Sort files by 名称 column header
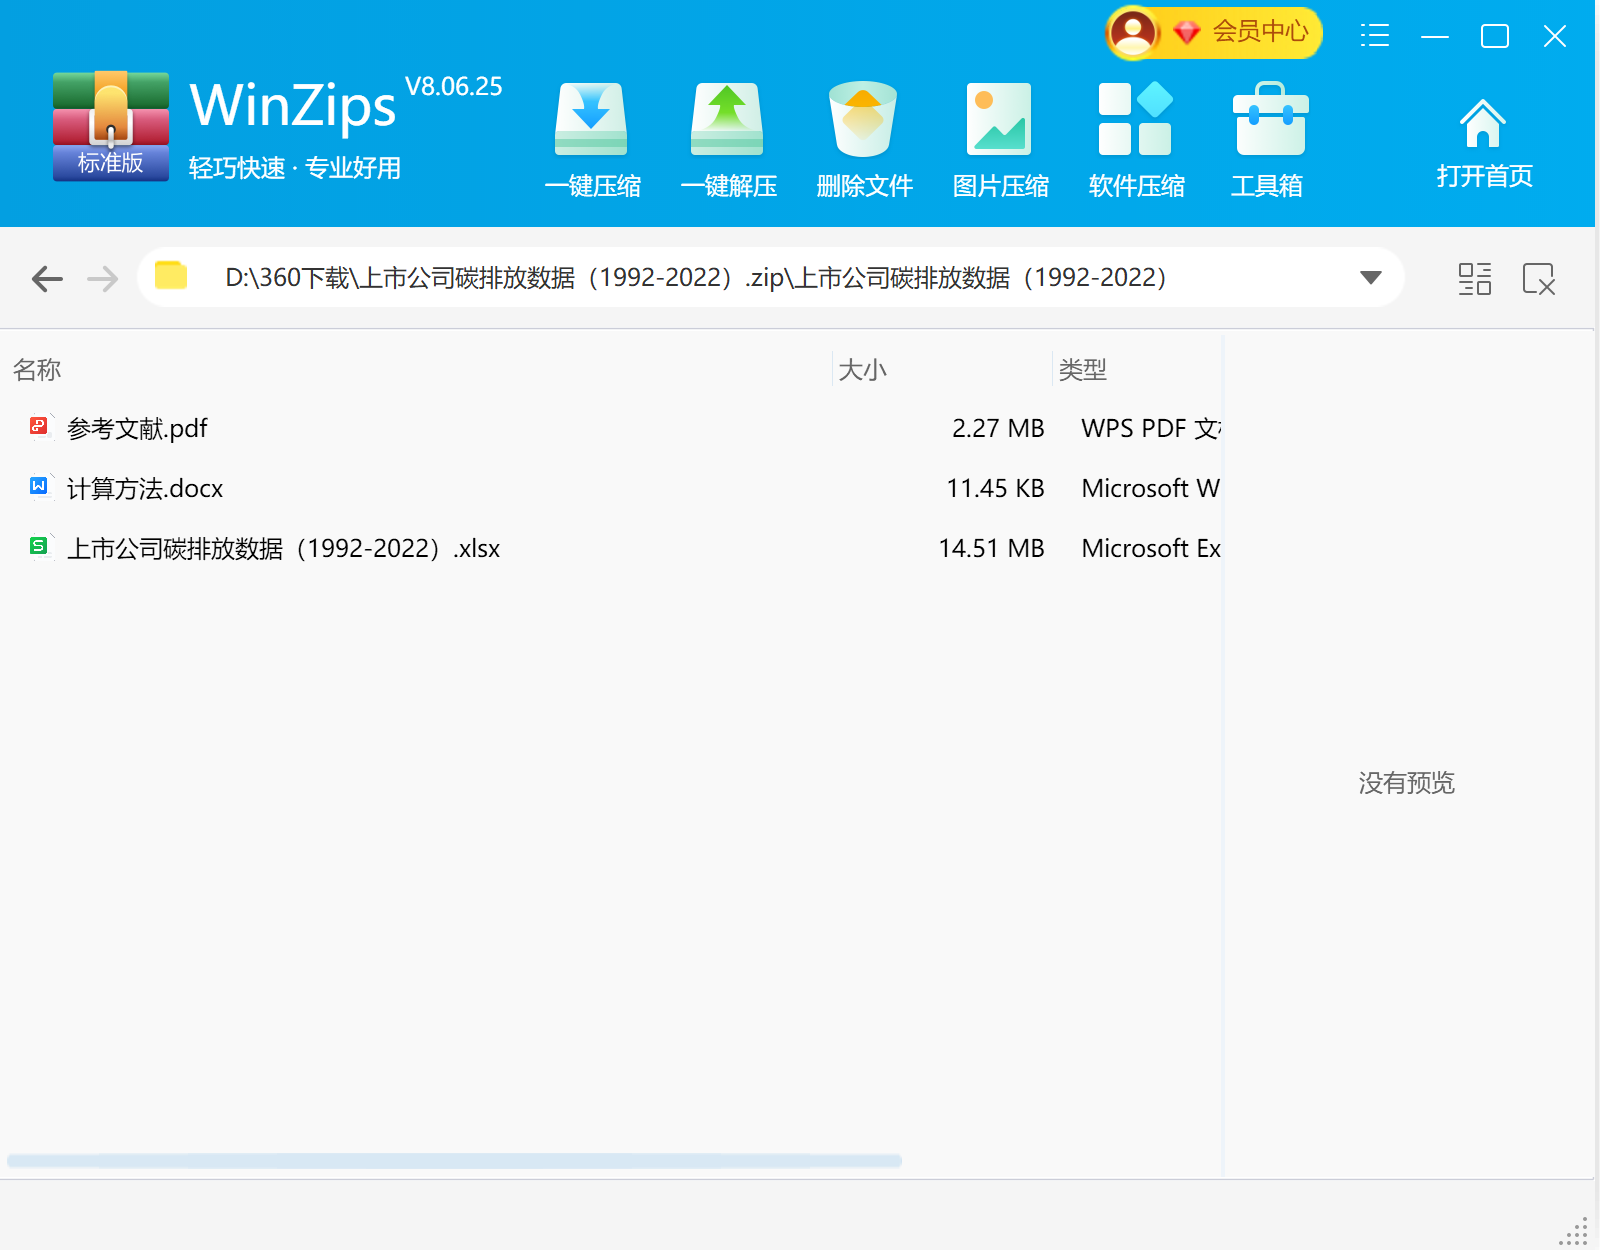The width and height of the screenshot is (1600, 1250). click(37, 370)
